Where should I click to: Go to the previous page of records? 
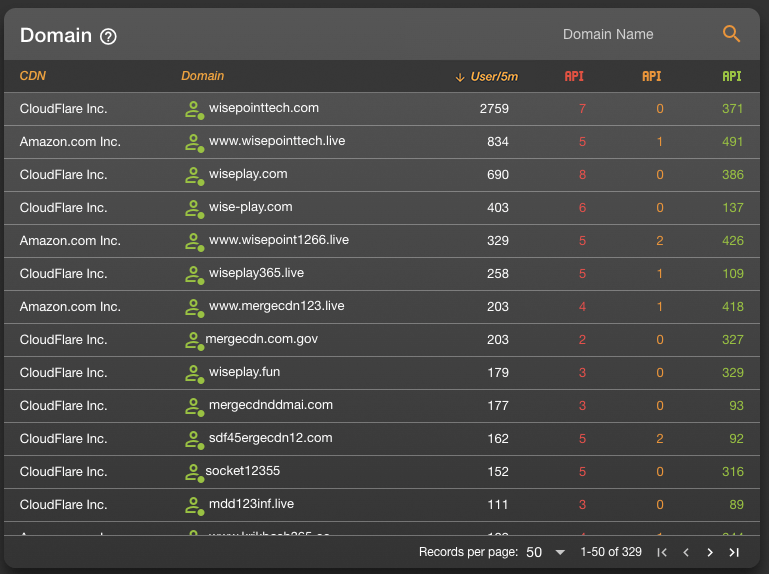pyautogui.click(x=686, y=552)
